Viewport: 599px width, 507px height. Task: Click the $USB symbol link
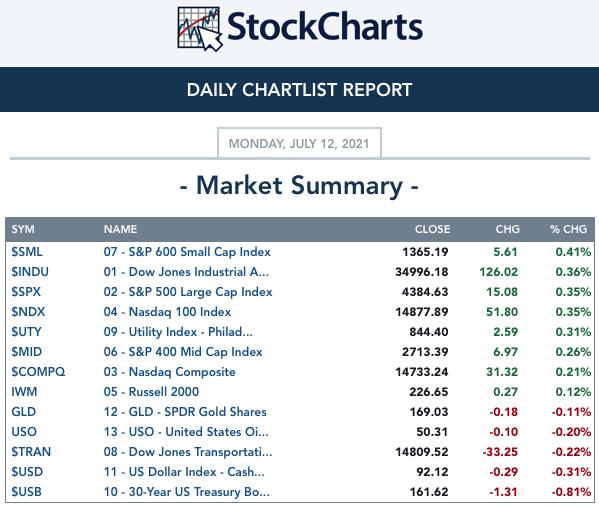point(26,492)
